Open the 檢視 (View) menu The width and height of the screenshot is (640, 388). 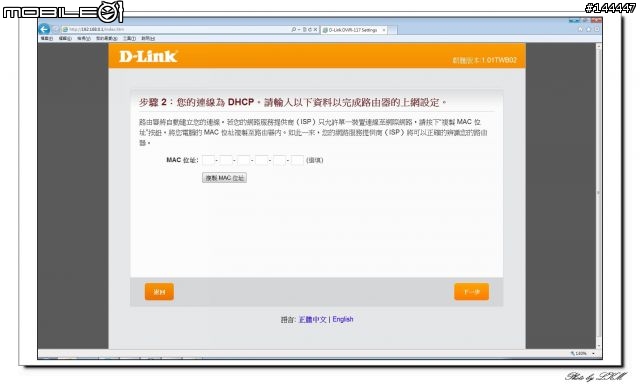tap(84, 38)
